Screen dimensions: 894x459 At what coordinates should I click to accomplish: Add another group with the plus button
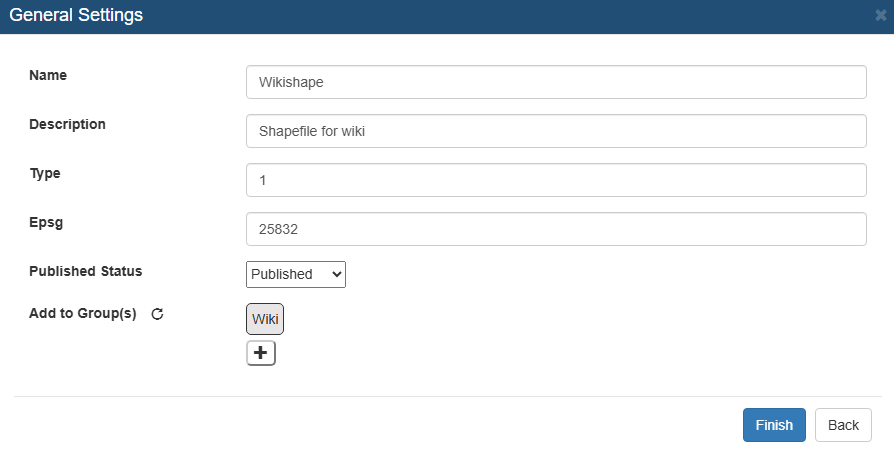pyautogui.click(x=261, y=353)
